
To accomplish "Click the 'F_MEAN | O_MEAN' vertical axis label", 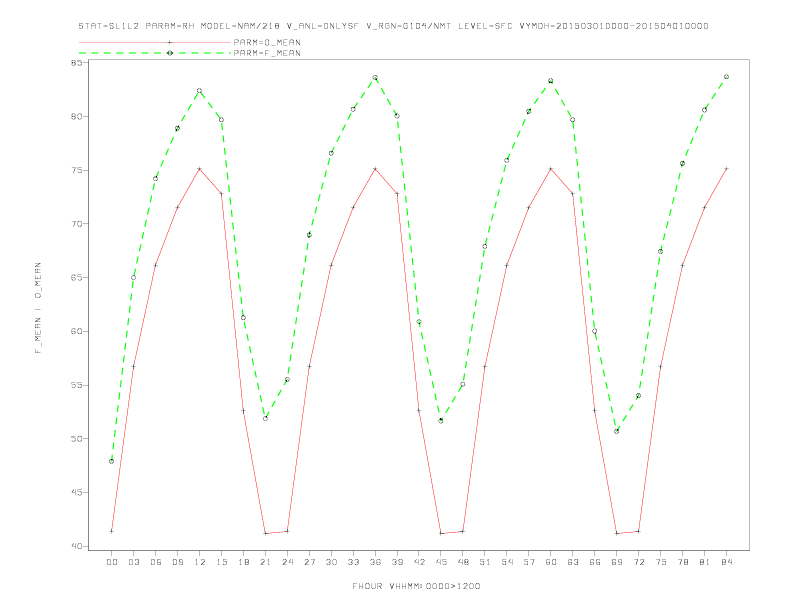I will coord(38,308).
